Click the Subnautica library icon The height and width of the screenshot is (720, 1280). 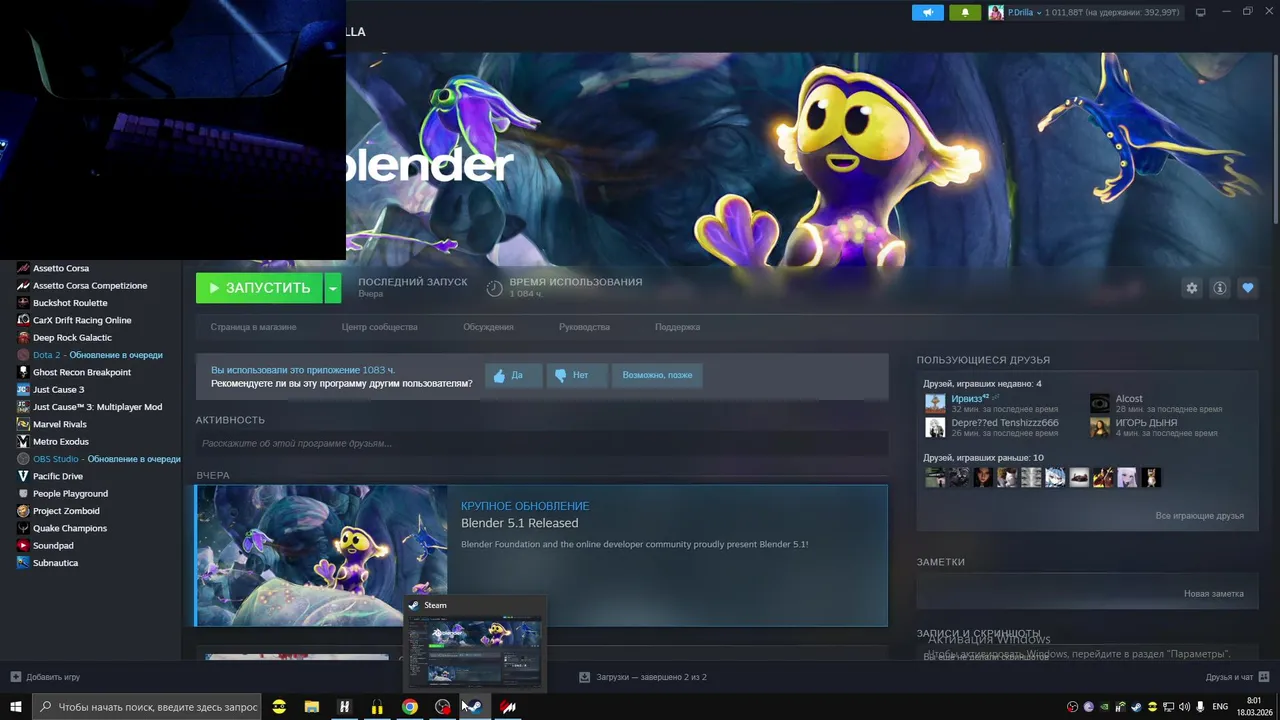pyautogui.click(x=23, y=563)
